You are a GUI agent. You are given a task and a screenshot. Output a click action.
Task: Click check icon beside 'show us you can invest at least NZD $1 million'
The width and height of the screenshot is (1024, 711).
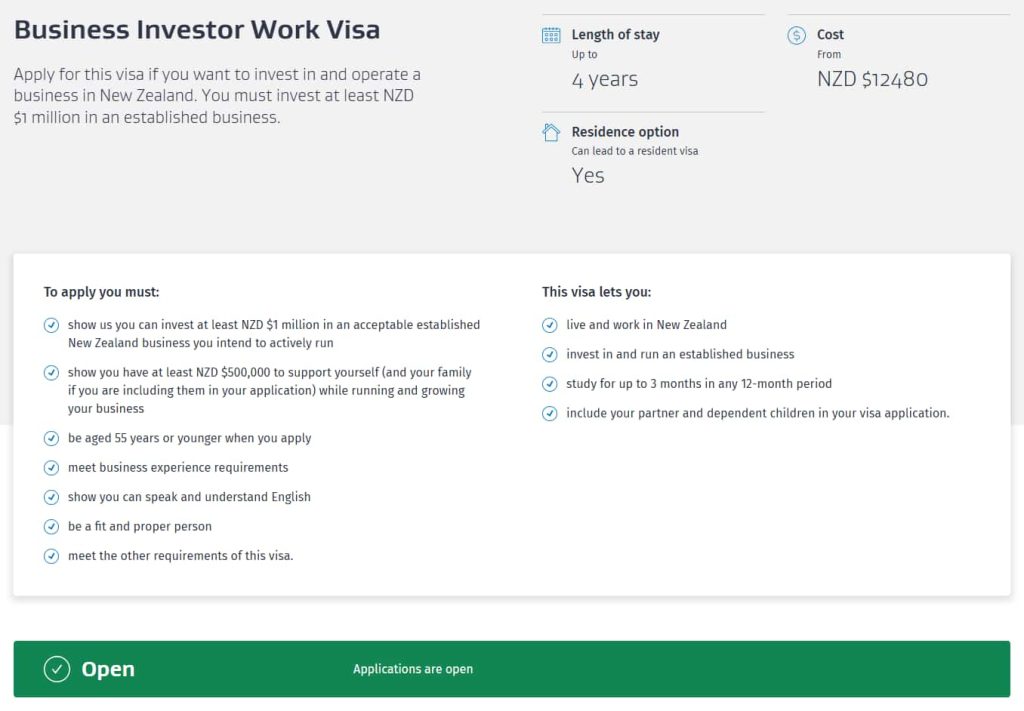[x=52, y=325]
